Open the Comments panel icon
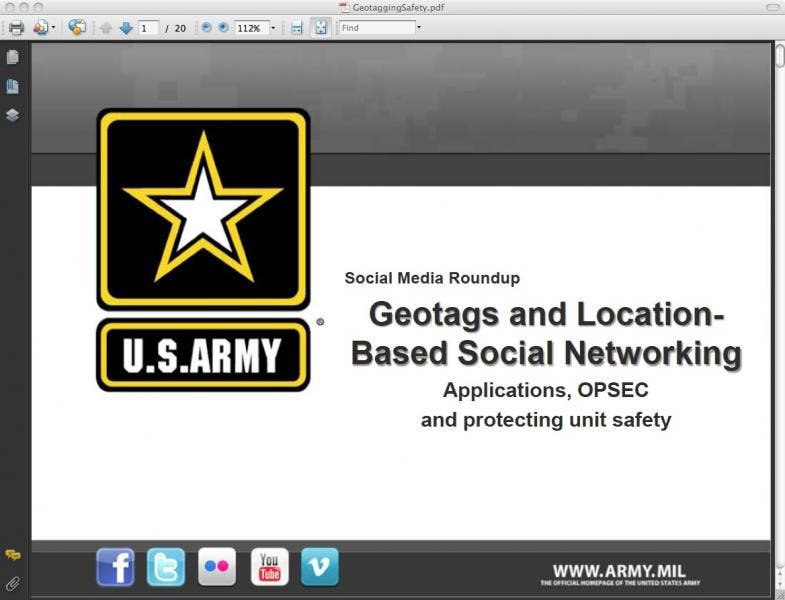 point(13,555)
